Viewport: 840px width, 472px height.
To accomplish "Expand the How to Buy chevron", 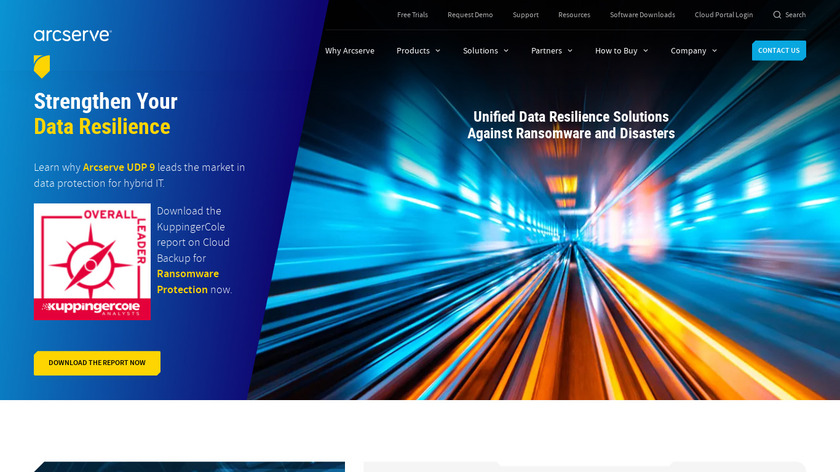I will tap(646, 51).
